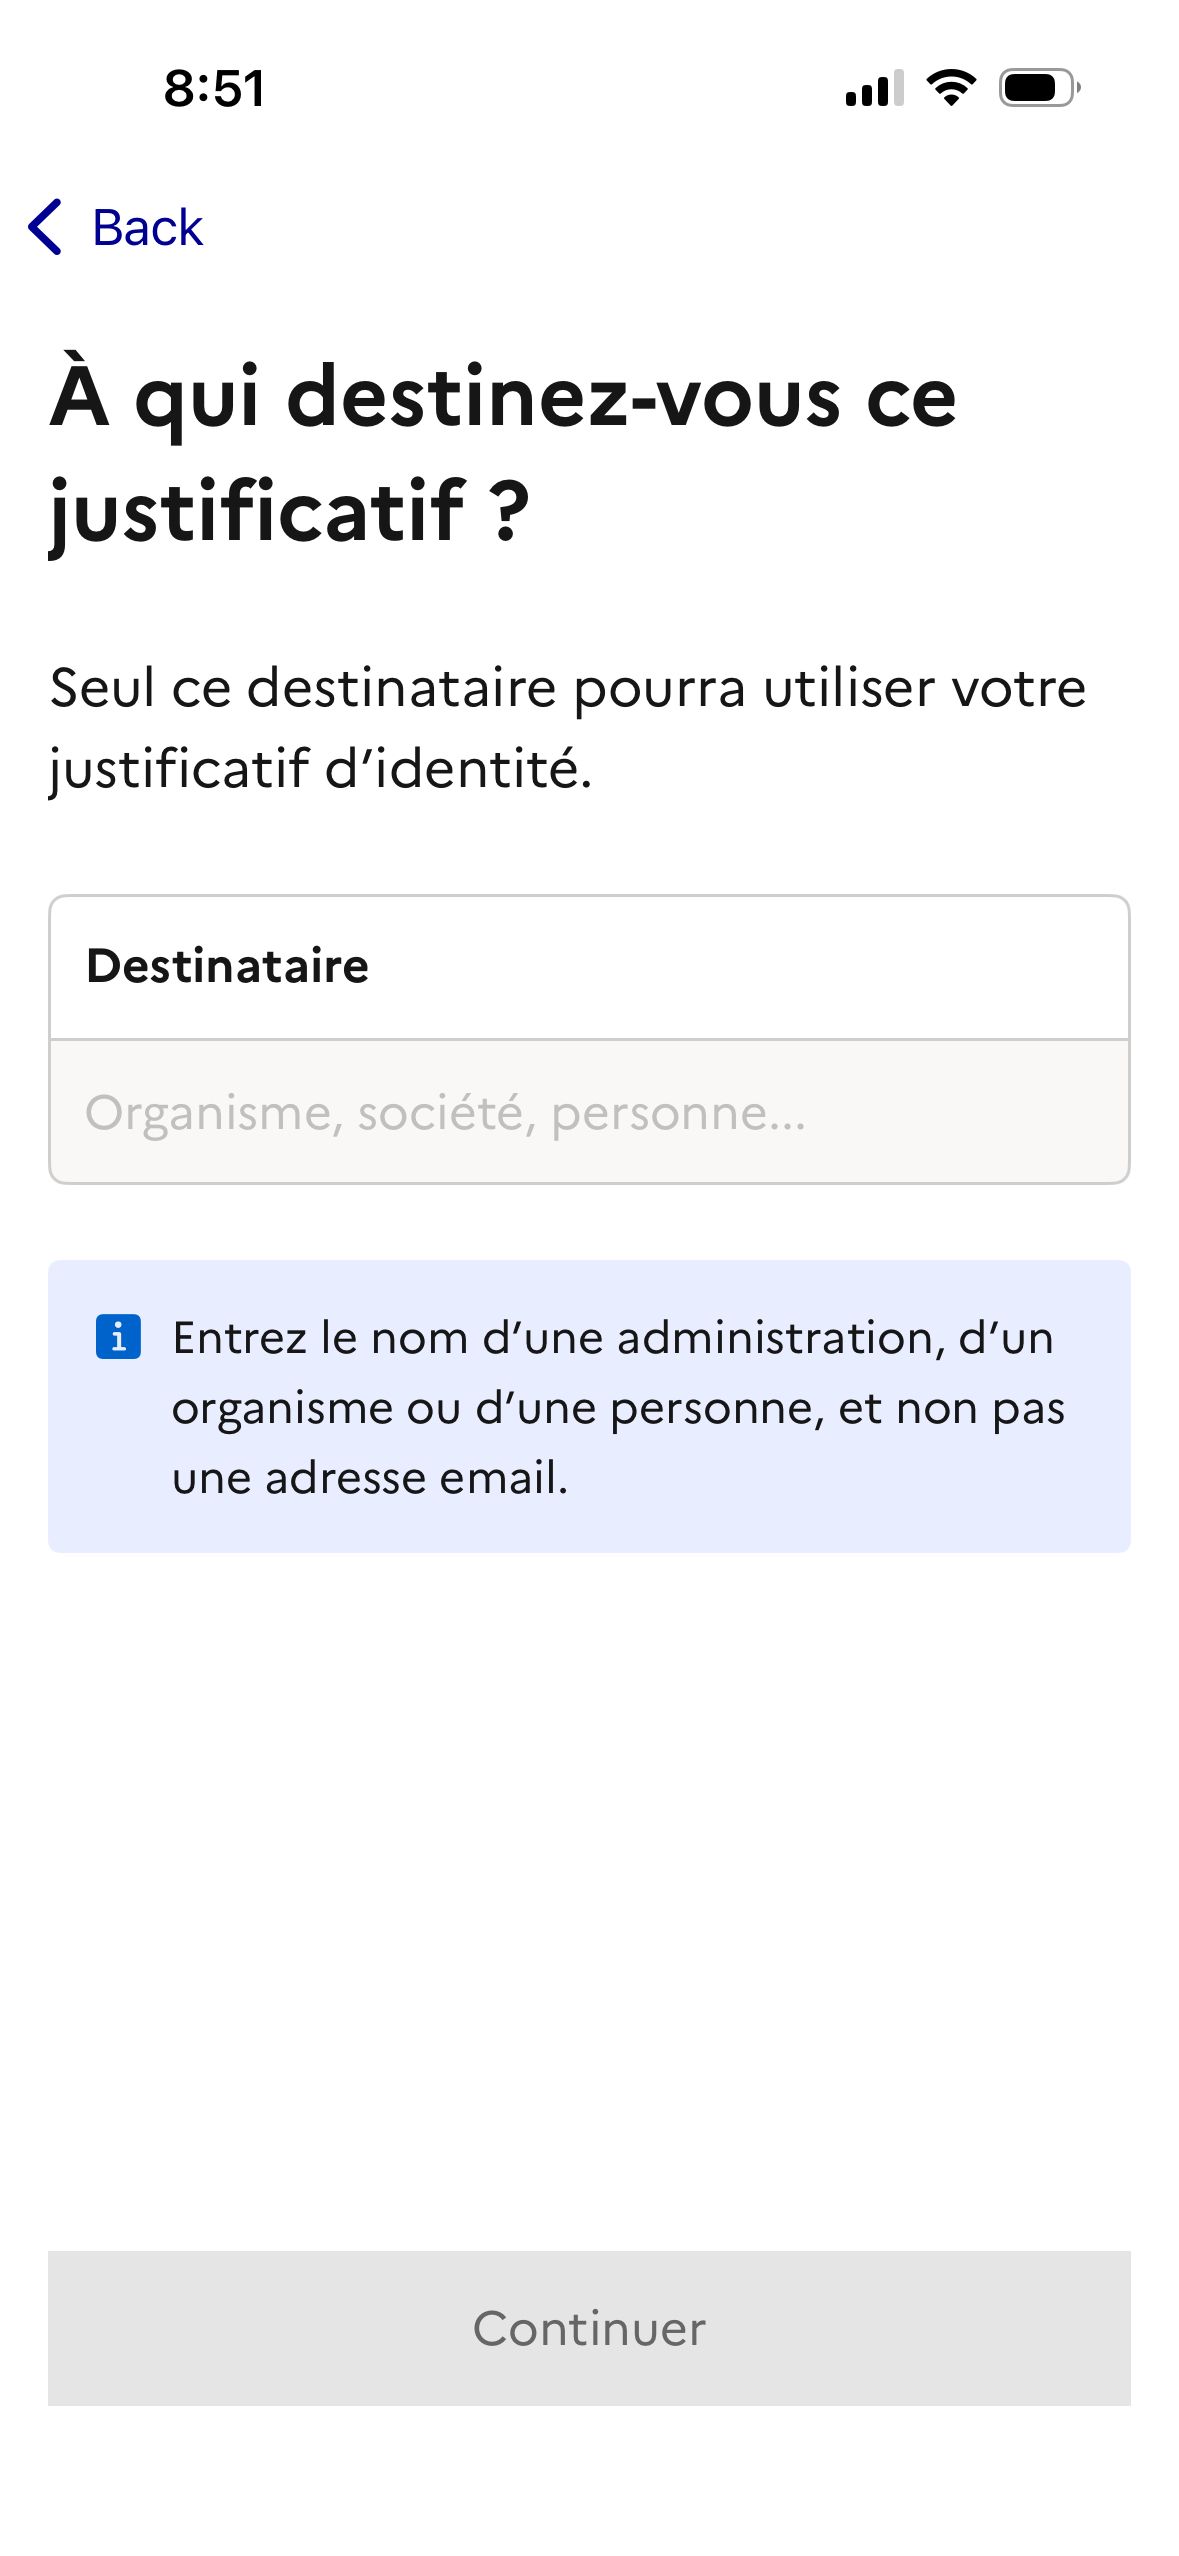Click the Wi-Fi status icon
The height and width of the screenshot is (2556, 1179).
(951, 88)
